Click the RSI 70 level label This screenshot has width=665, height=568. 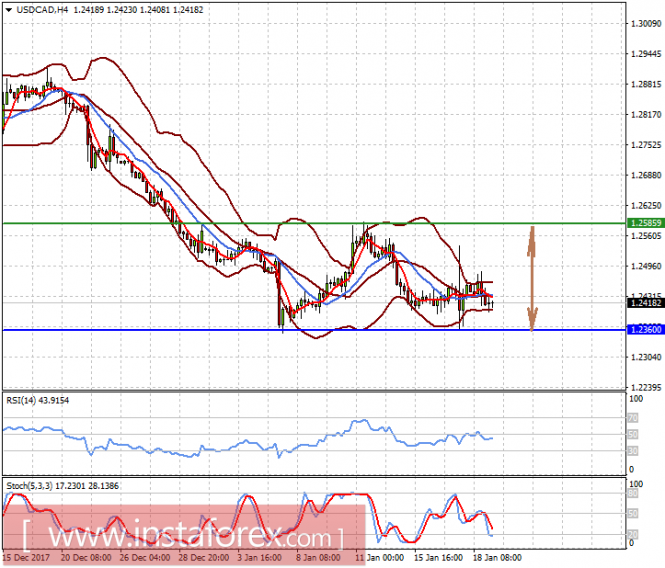(633, 418)
